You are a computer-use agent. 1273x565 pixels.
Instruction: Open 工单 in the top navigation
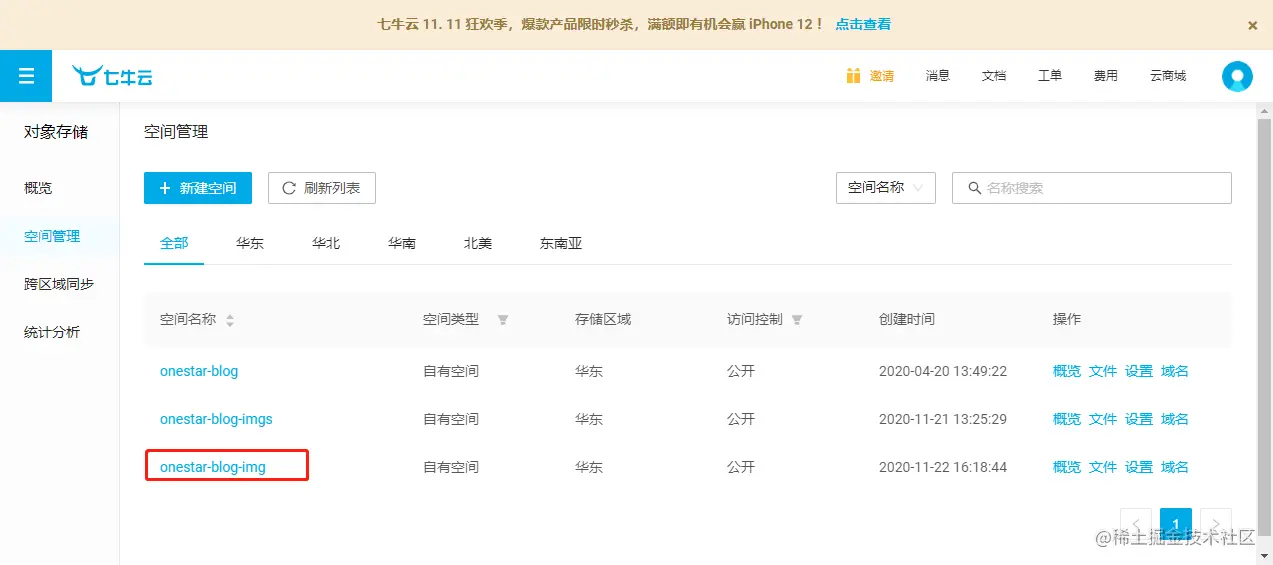(x=1050, y=76)
